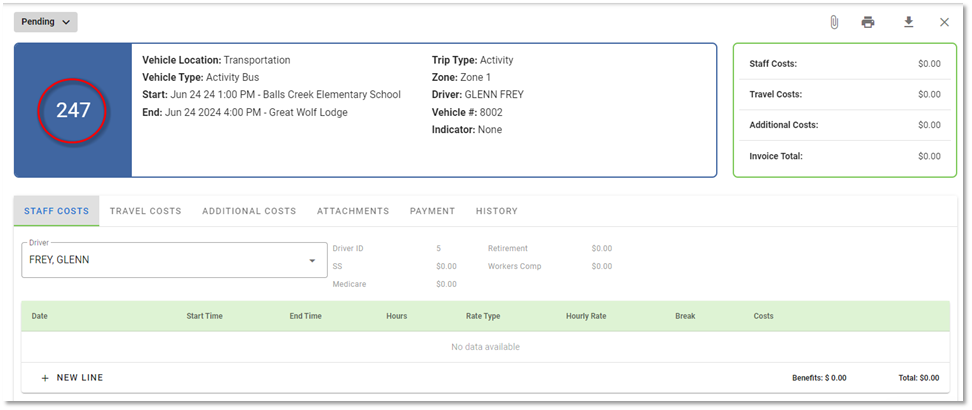Open the Pending status dropdown

(x=46, y=22)
